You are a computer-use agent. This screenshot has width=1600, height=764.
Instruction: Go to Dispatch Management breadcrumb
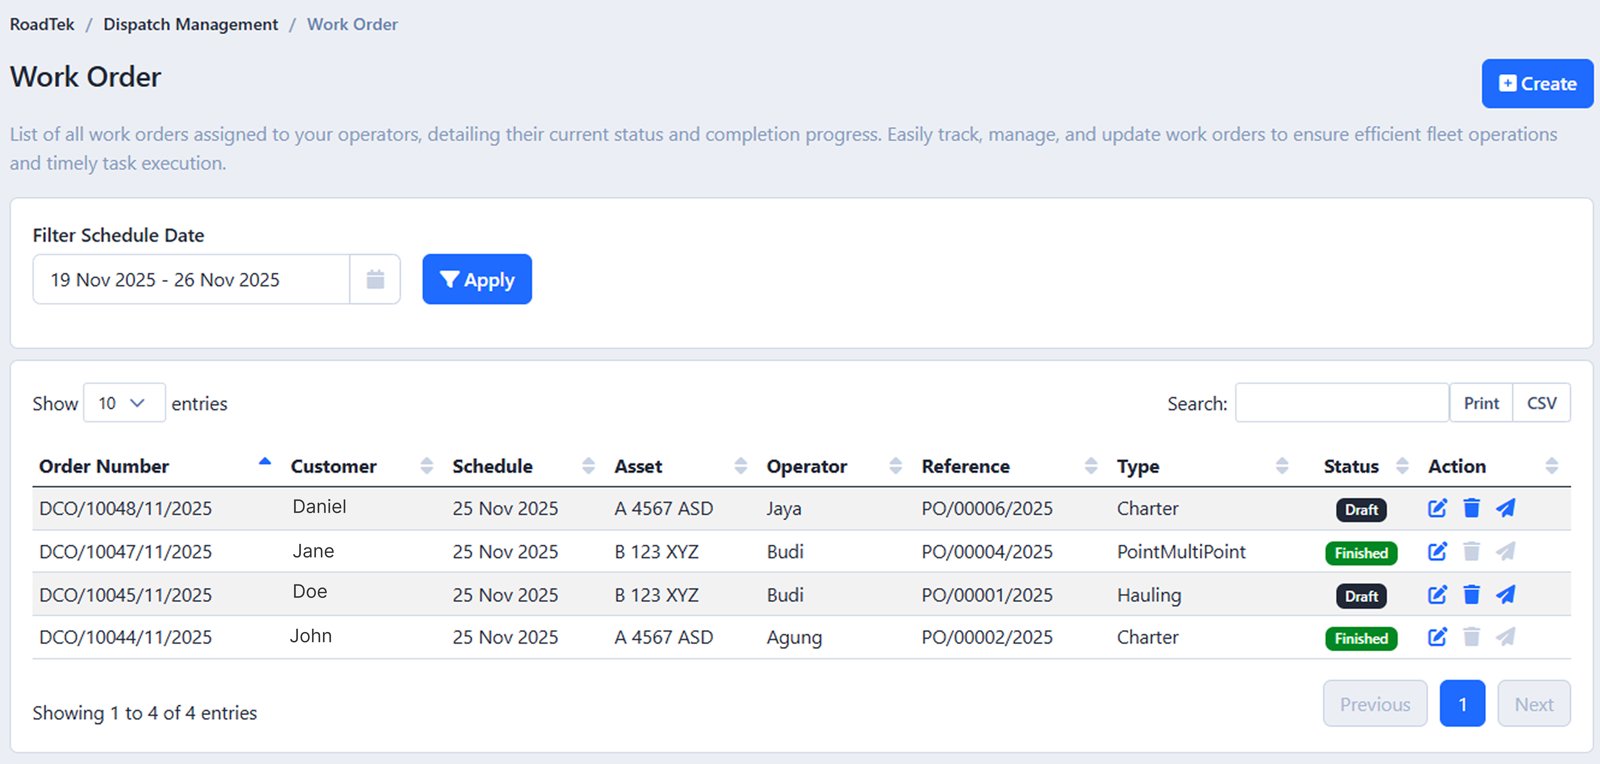coord(190,24)
